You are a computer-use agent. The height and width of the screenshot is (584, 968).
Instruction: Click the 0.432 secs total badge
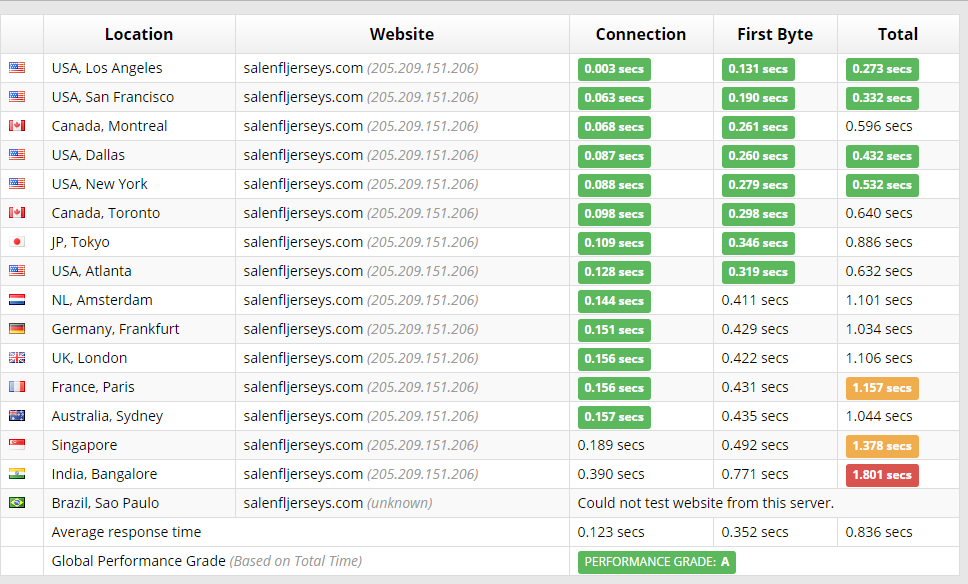[882, 156]
